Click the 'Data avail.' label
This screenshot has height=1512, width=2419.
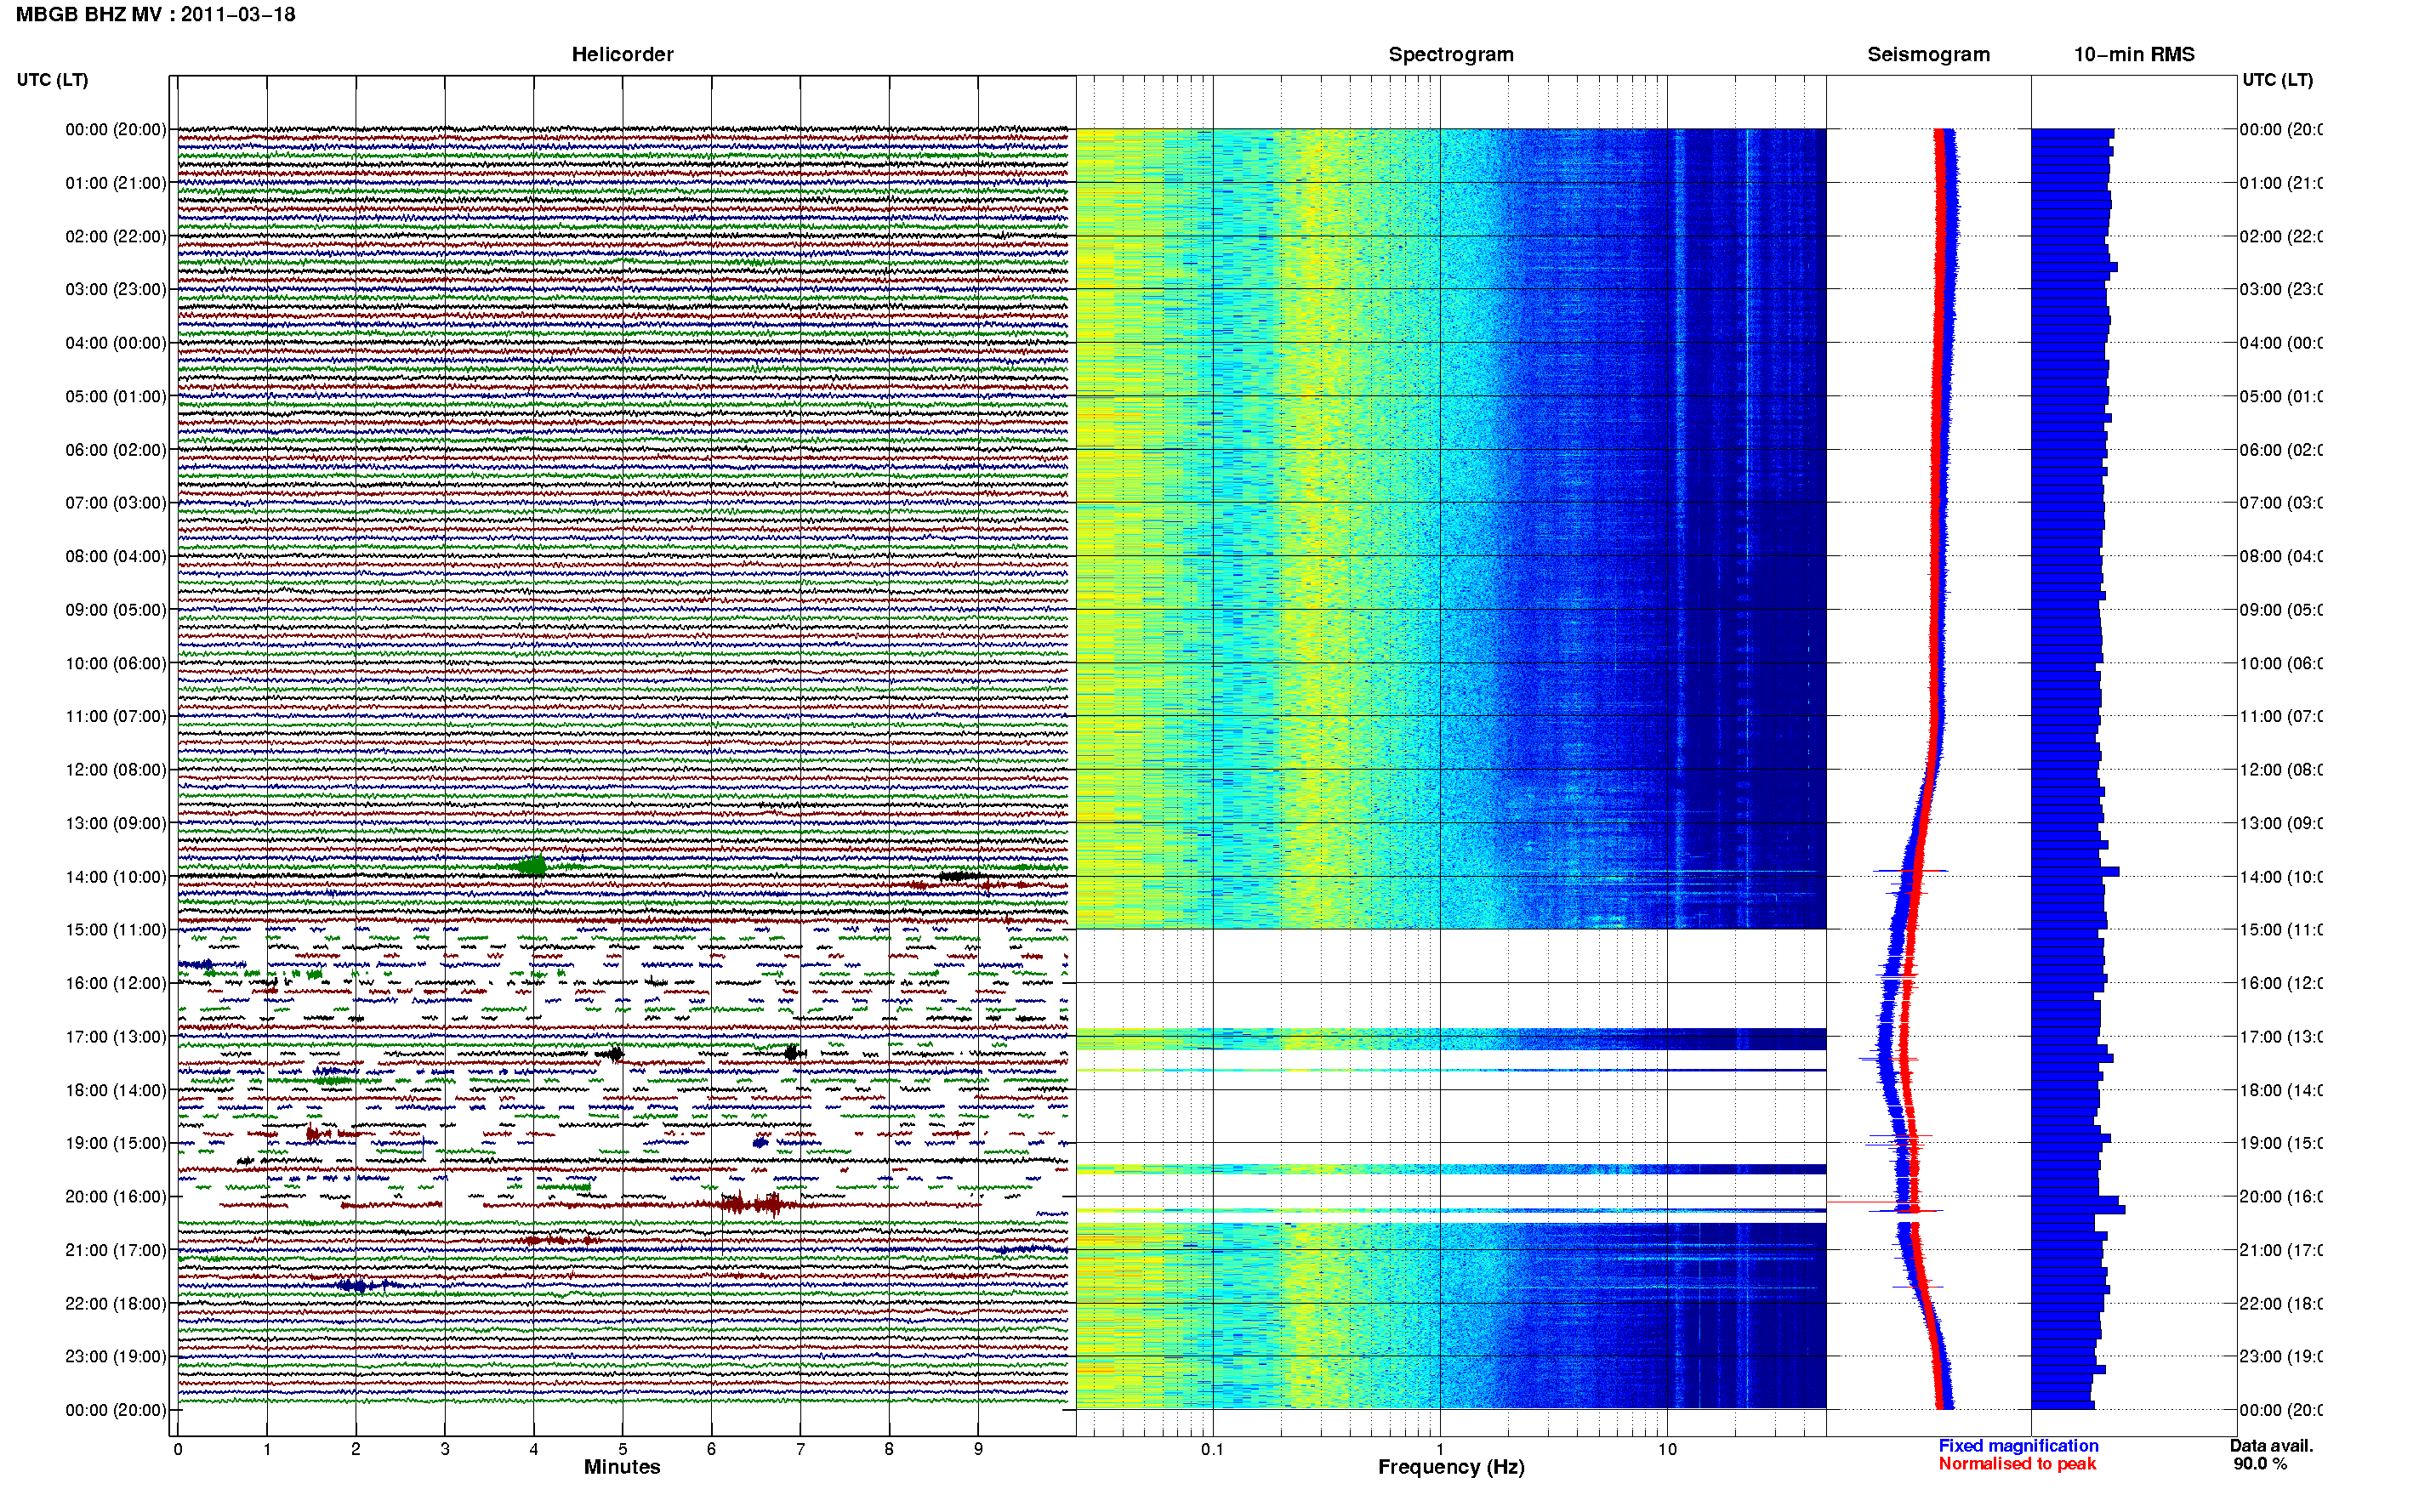(2271, 1446)
